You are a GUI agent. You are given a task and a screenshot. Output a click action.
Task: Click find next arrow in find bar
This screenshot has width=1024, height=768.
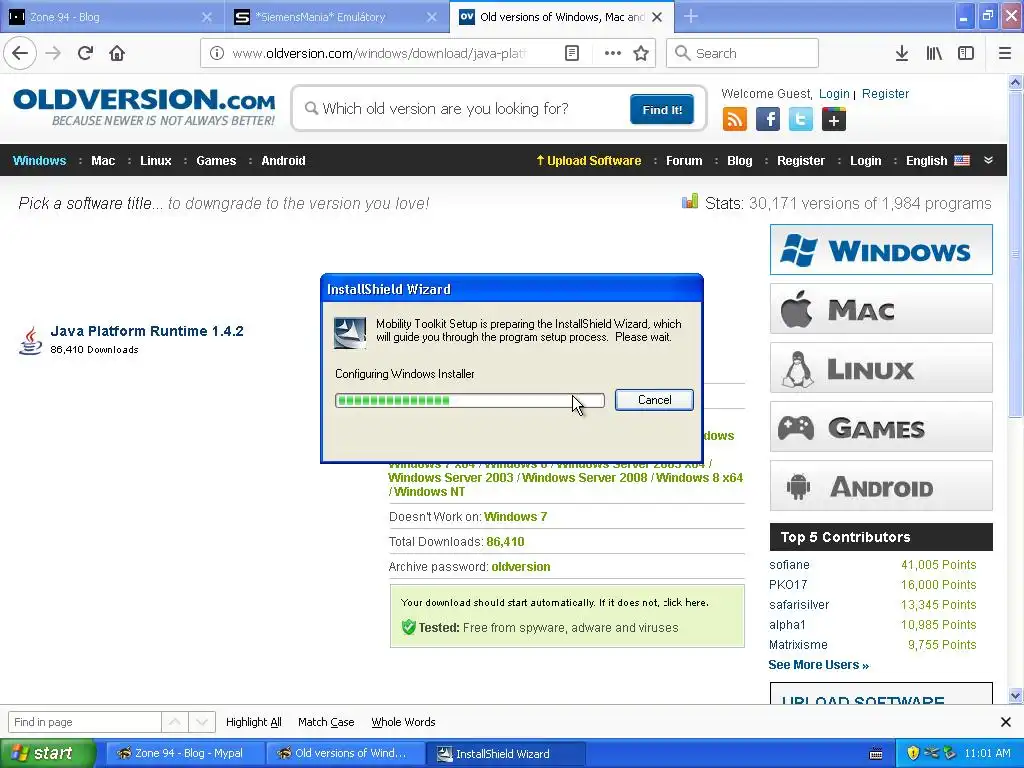tap(202, 722)
